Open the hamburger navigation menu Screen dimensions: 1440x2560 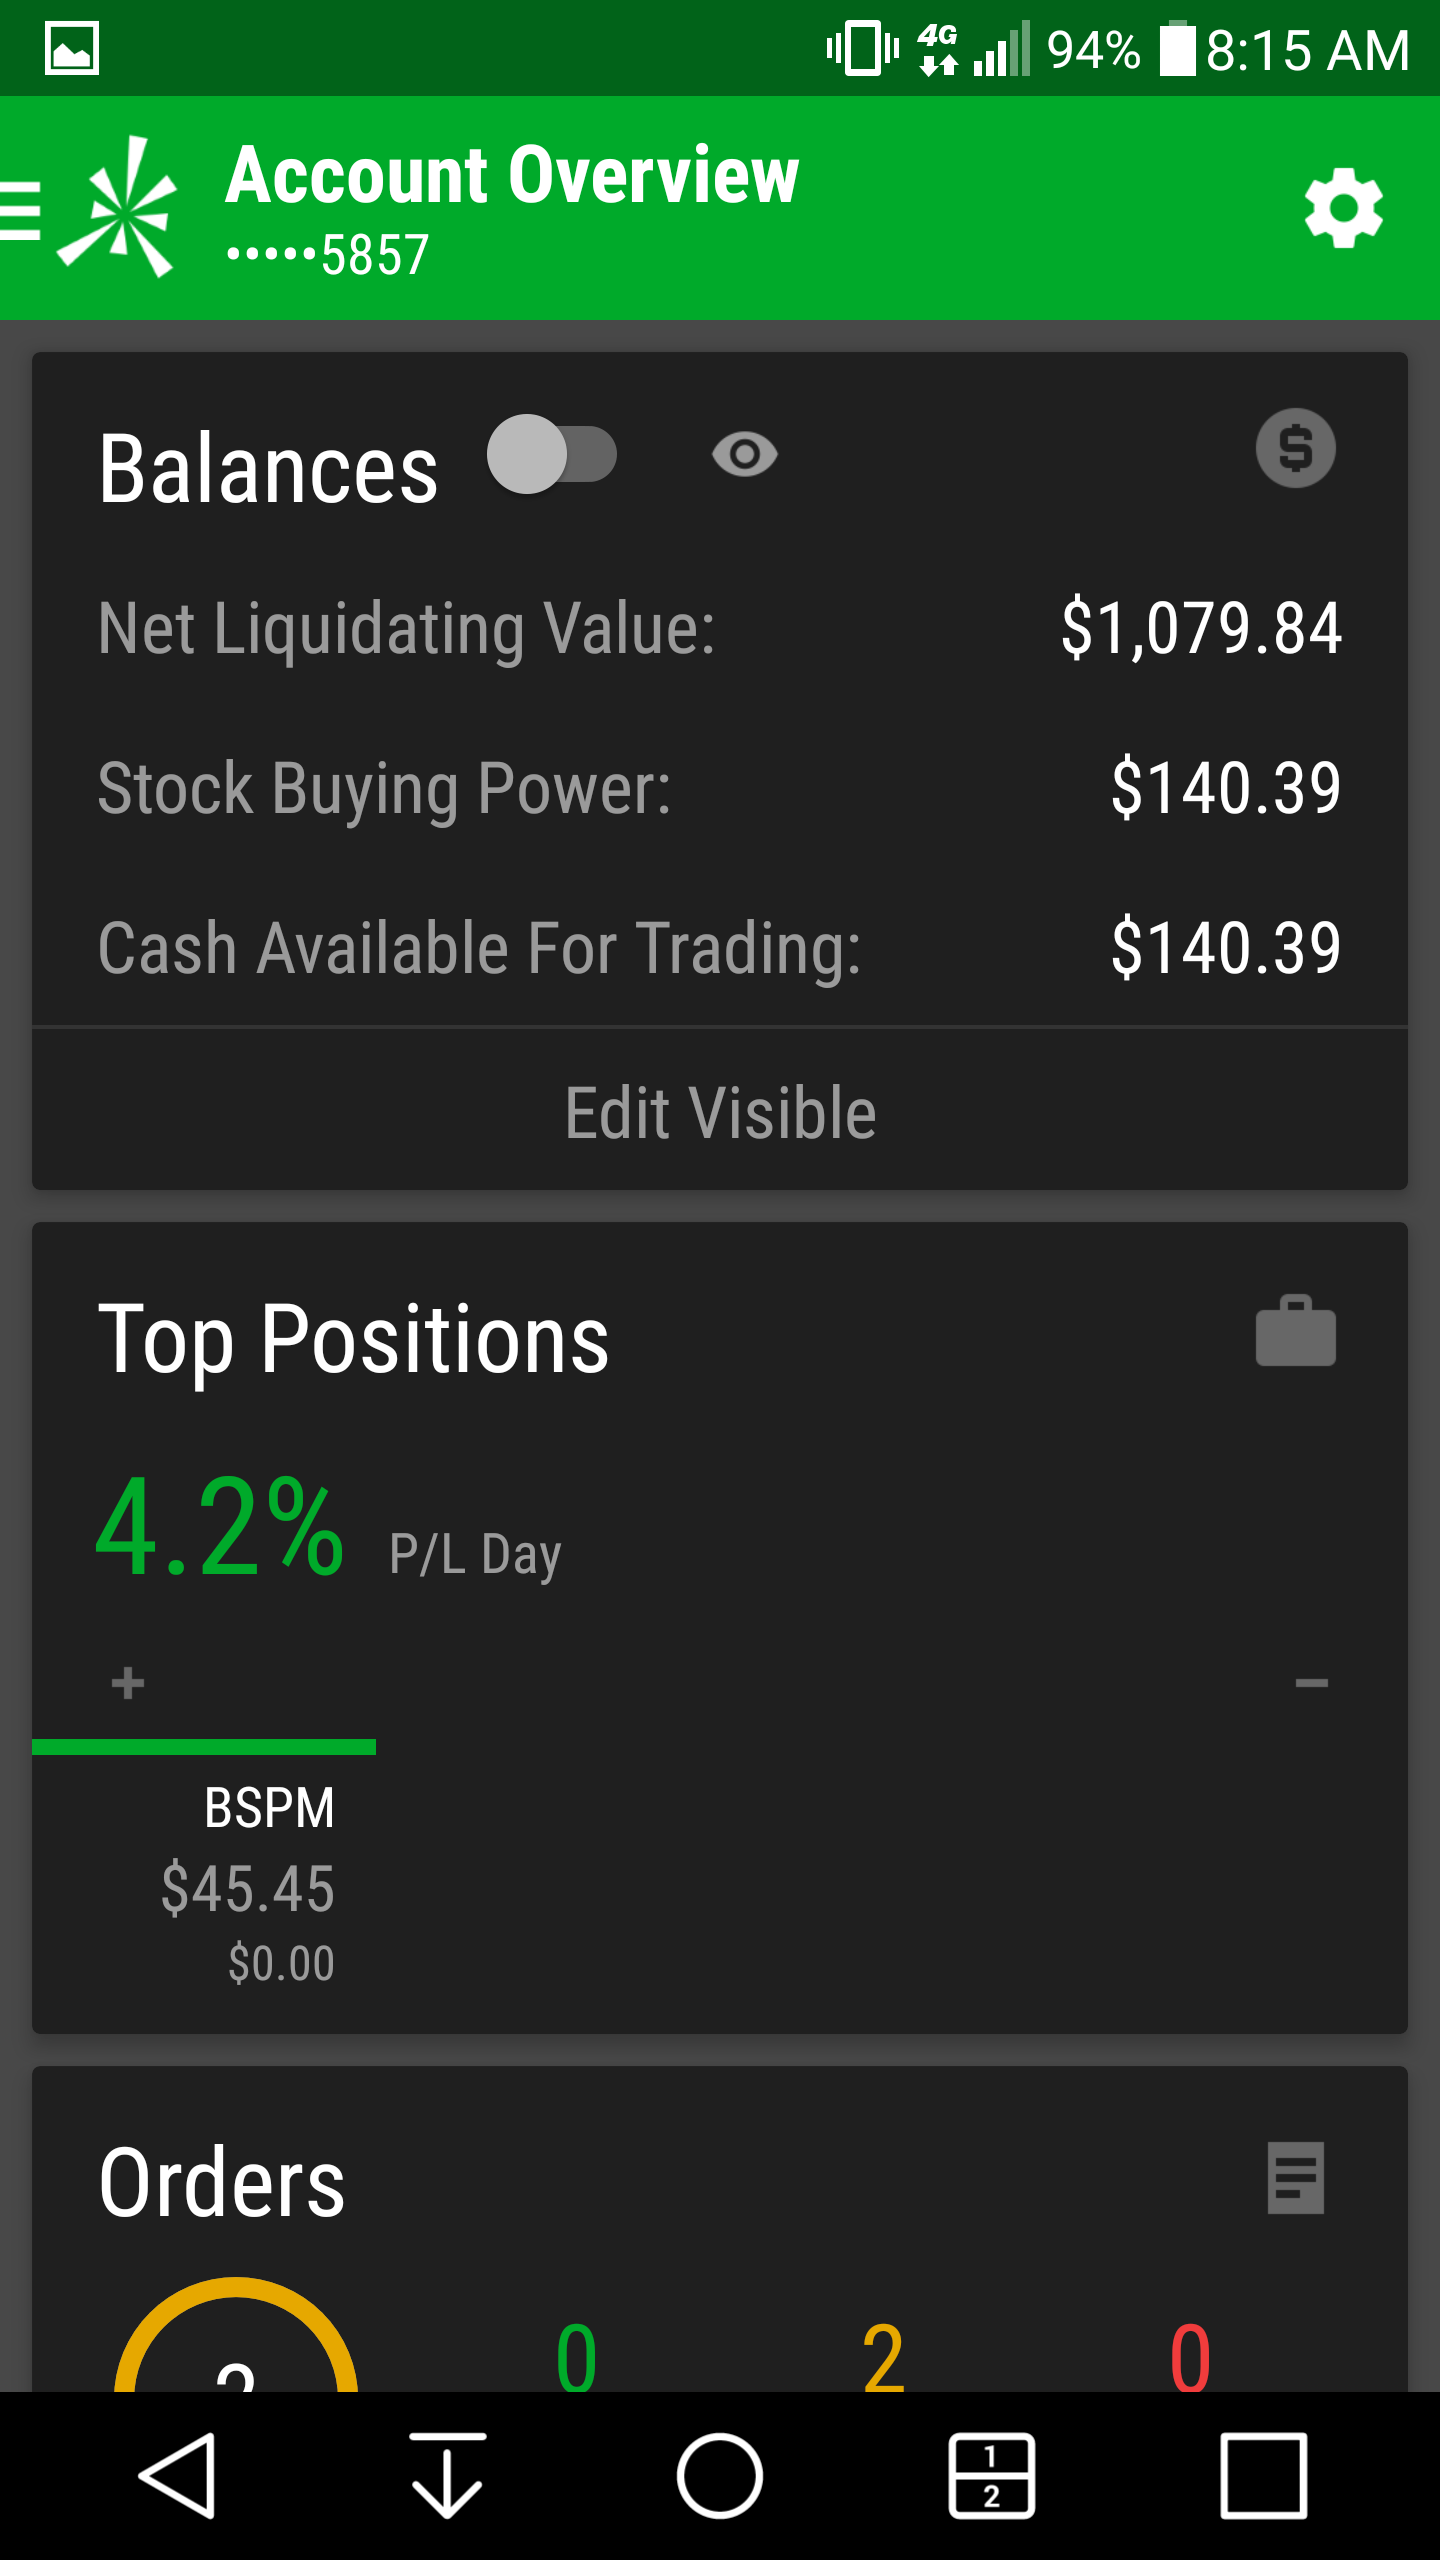pyautogui.click(x=20, y=210)
